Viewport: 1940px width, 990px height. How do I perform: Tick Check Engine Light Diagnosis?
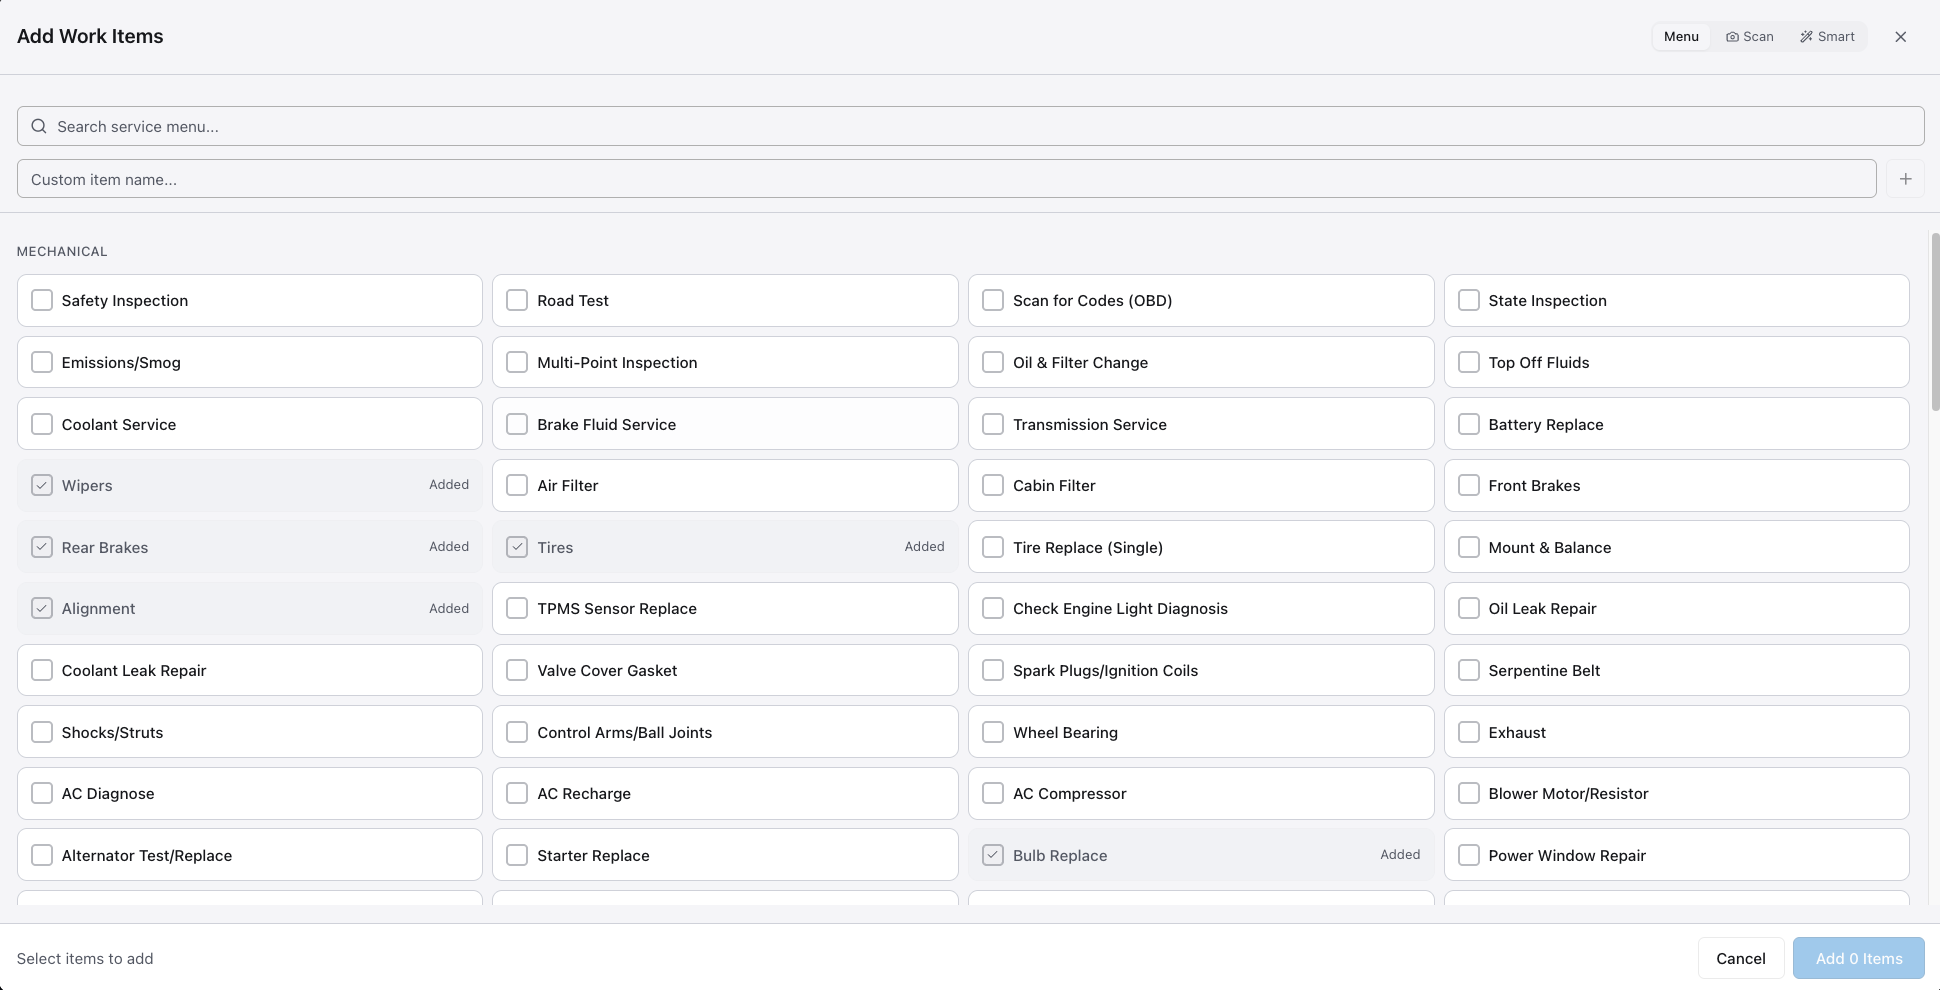point(993,608)
